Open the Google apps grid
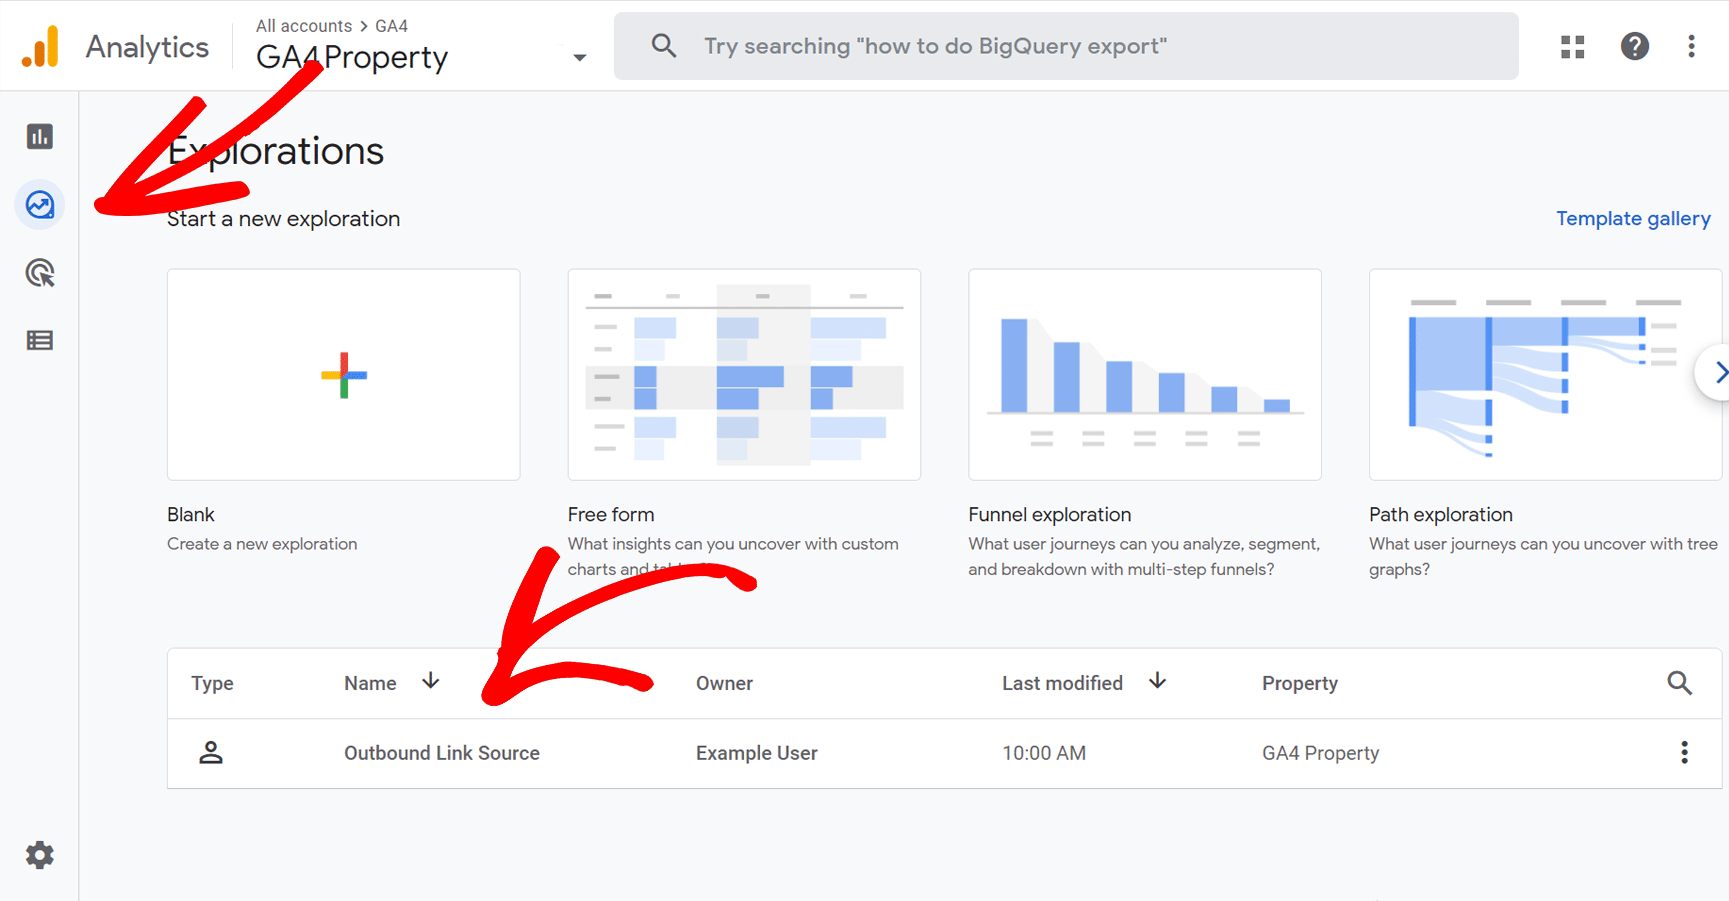The image size is (1729, 901). tap(1572, 47)
